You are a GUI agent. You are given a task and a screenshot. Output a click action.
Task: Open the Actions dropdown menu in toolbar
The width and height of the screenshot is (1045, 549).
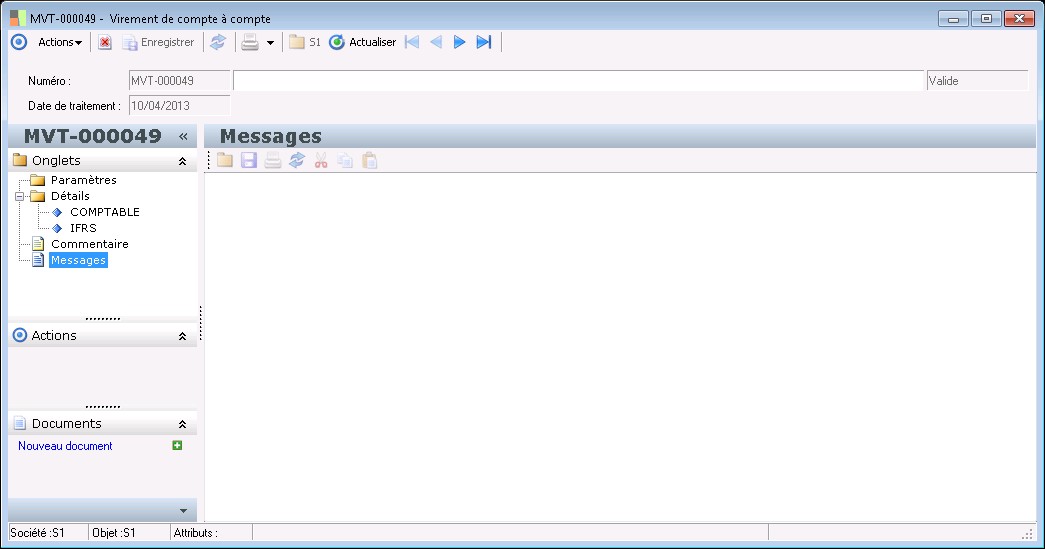click(x=60, y=42)
